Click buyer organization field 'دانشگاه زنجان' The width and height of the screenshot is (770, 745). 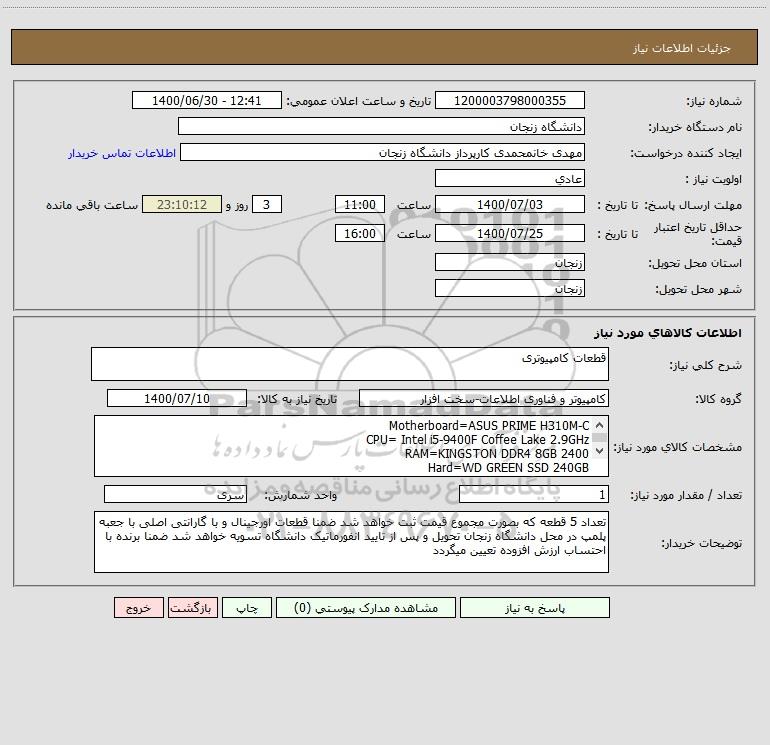click(381, 126)
